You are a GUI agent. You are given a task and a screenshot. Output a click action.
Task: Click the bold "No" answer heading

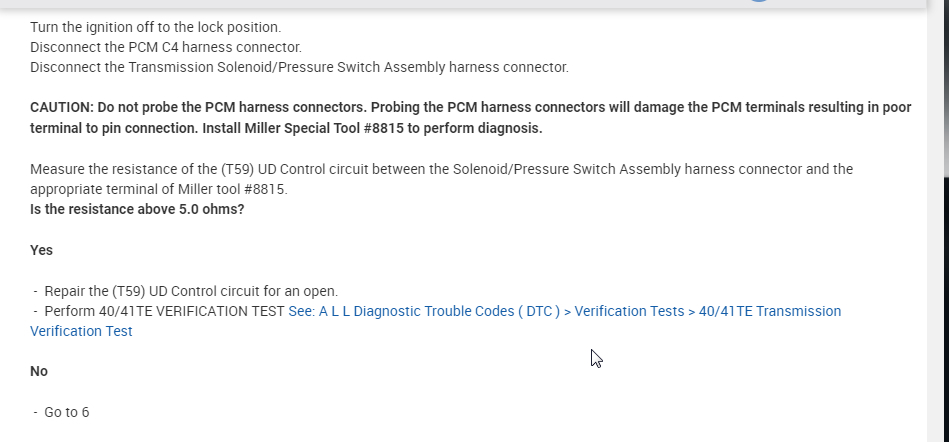[x=39, y=371]
